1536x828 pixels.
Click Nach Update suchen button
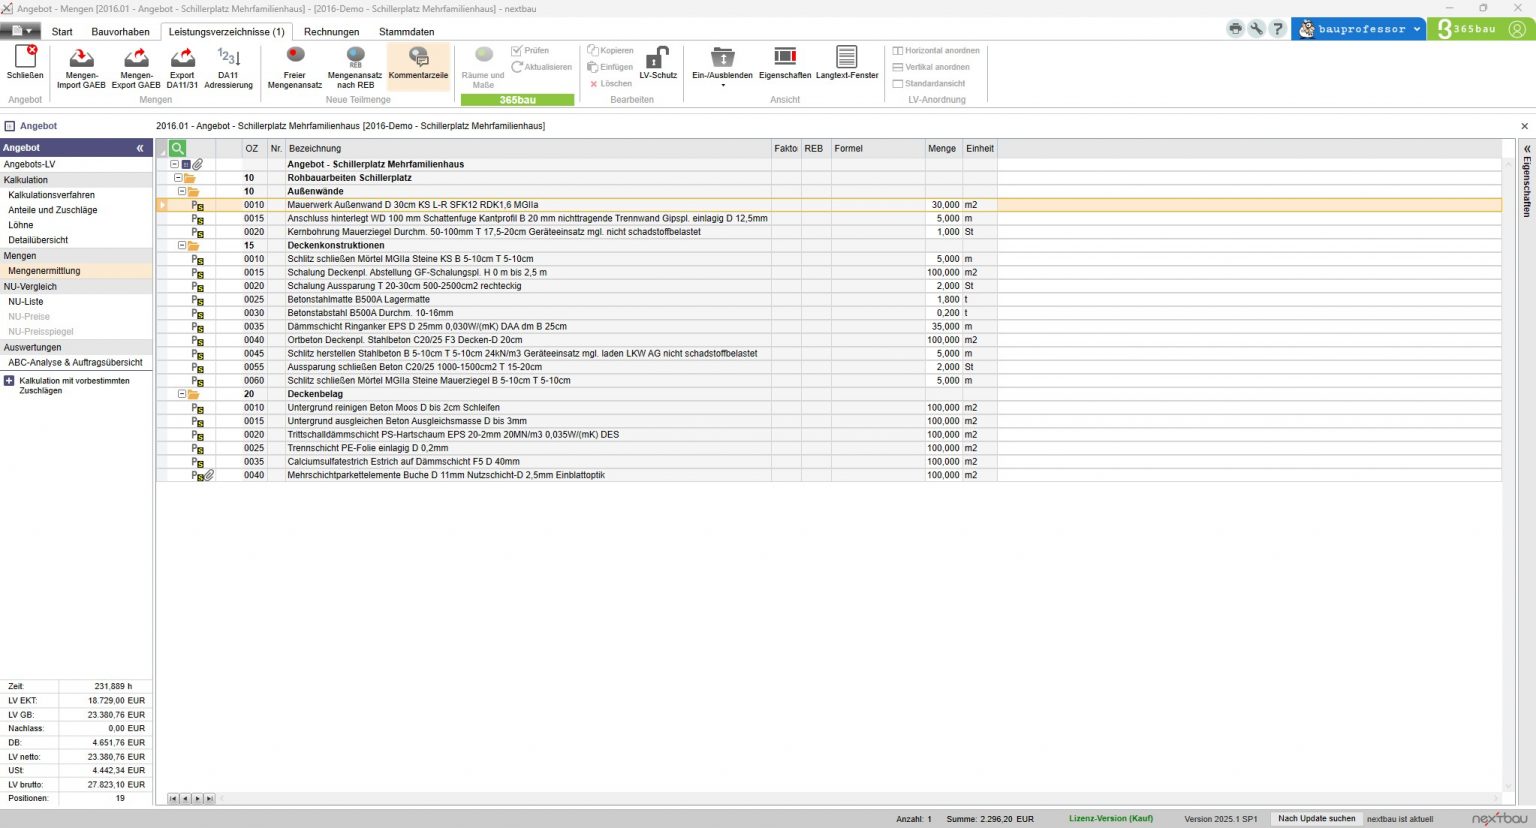[x=1316, y=818]
